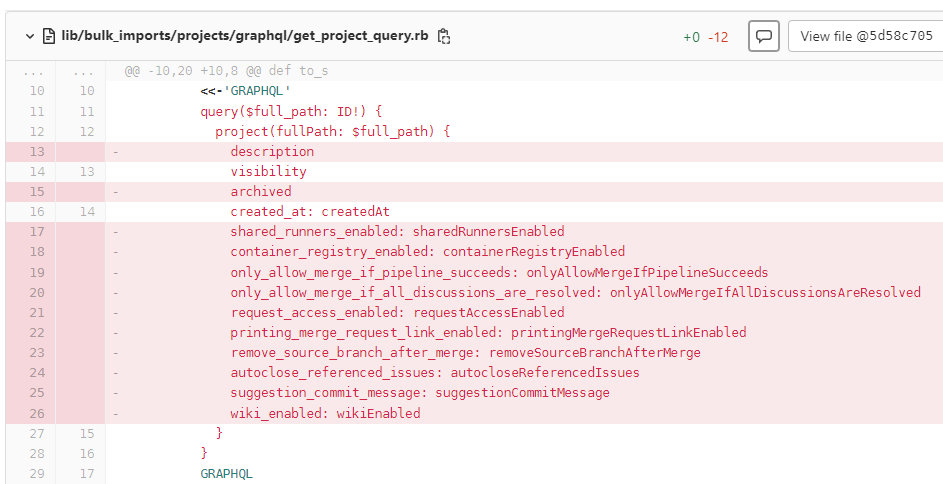Click the deleted line 'suggestion_commit_message' code
Screen dimensions: 943x484
419,393
